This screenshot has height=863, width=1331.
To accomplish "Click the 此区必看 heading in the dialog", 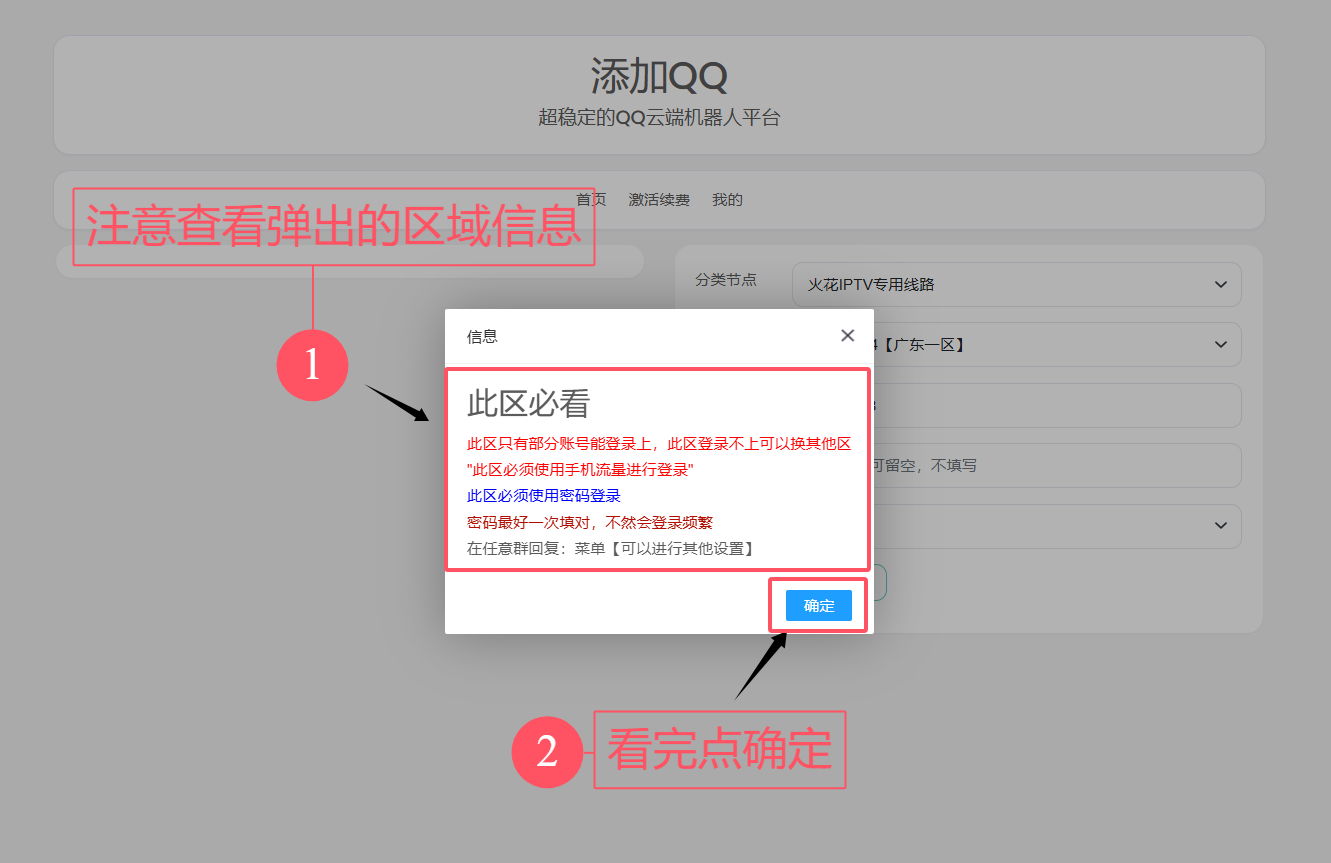I will (529, 404).
